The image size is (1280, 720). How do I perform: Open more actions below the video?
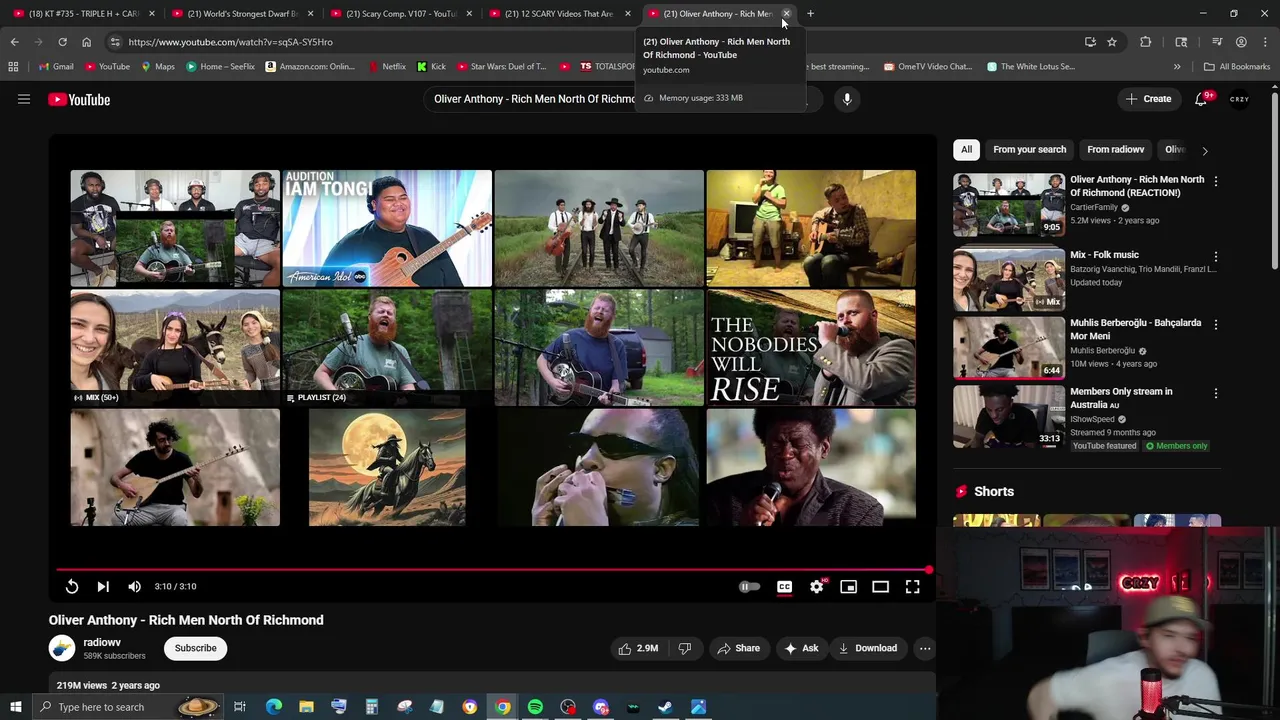click(925, 648)
